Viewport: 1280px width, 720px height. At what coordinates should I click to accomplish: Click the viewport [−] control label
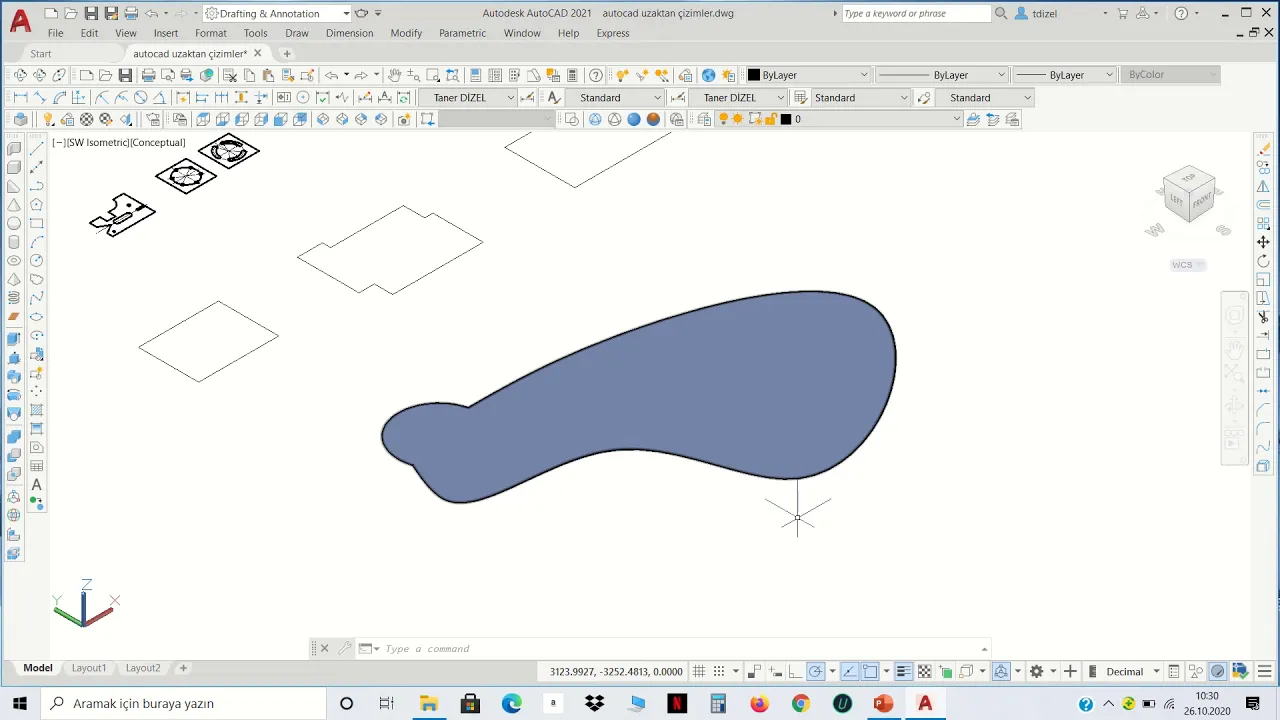(x=59, y=143)
